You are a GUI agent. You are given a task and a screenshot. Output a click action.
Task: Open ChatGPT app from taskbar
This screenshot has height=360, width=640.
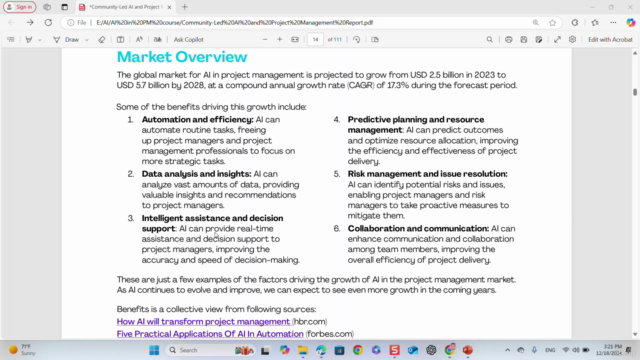coord(431,350)
